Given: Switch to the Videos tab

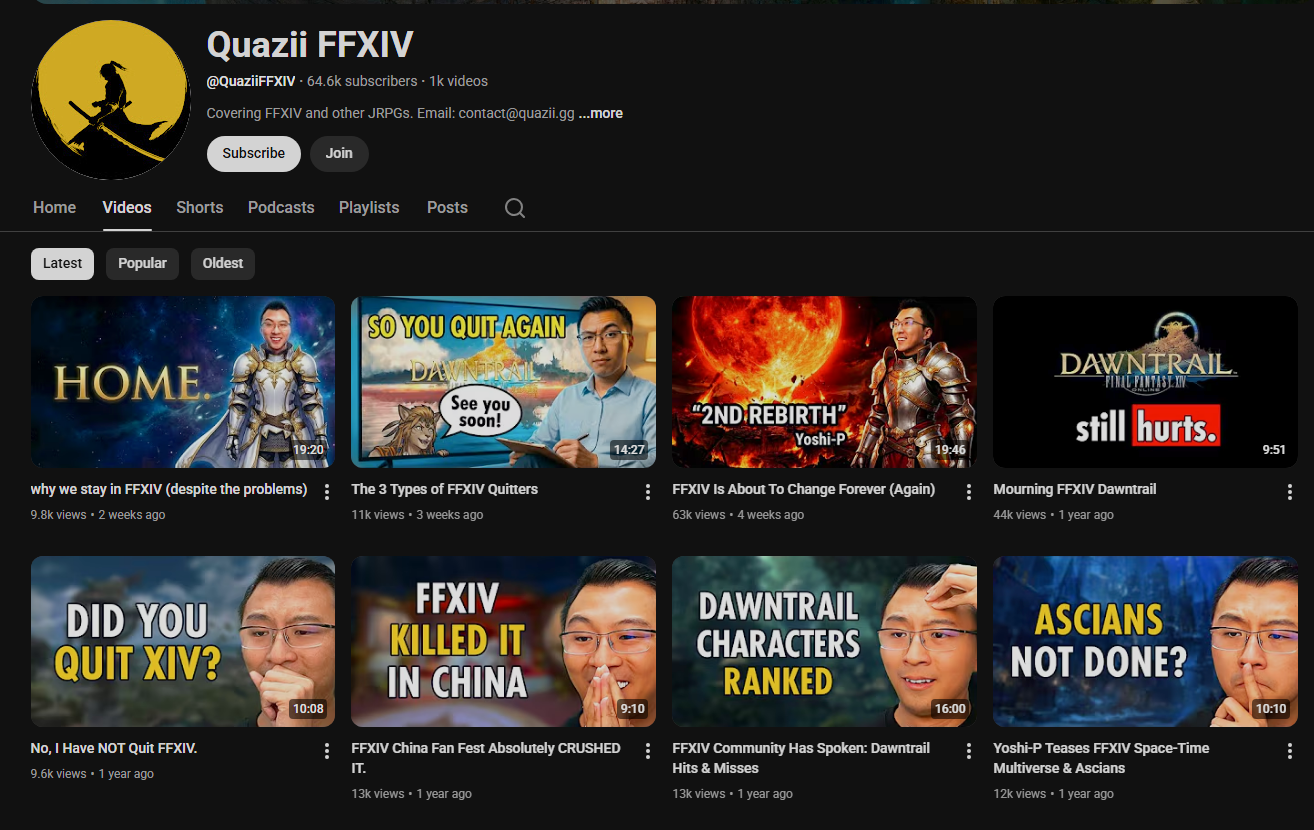Looking at the screenshot, I should point(127,207).
